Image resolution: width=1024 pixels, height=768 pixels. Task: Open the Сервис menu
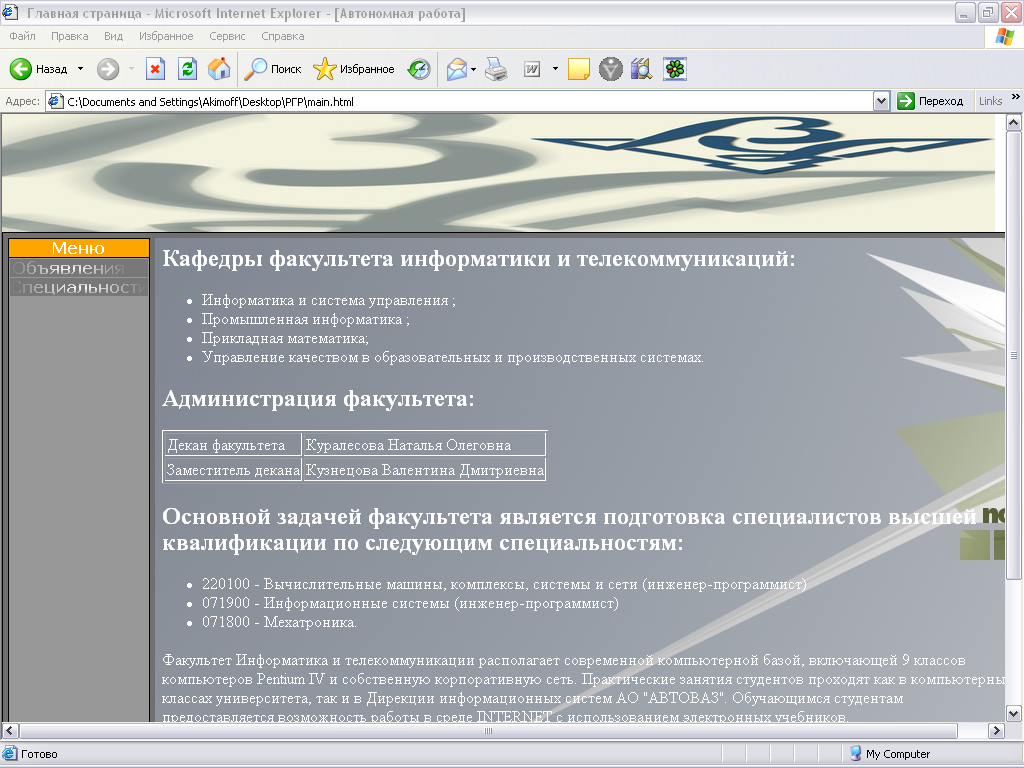coord(227,36)
